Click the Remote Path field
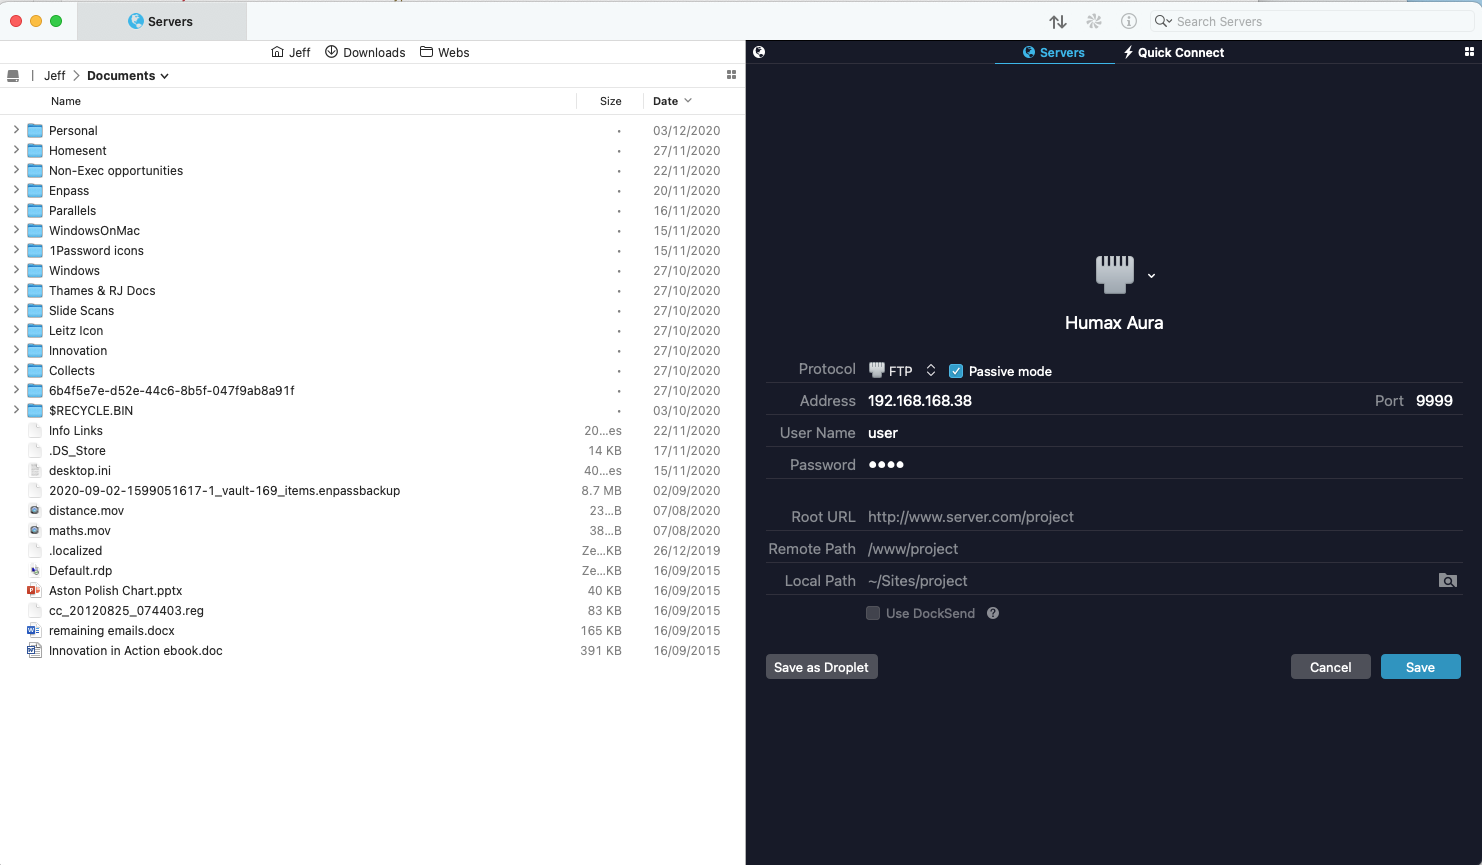Viewport: 1482px width, 865px height. tap(1164, 548)
